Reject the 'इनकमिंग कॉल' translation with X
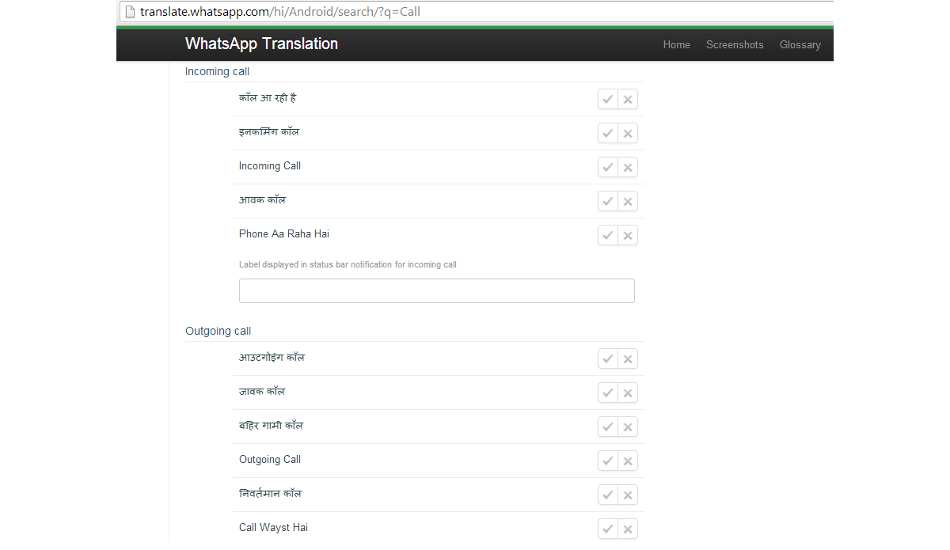The height and width of the screenshot is (550, 950). click(628, 133)
